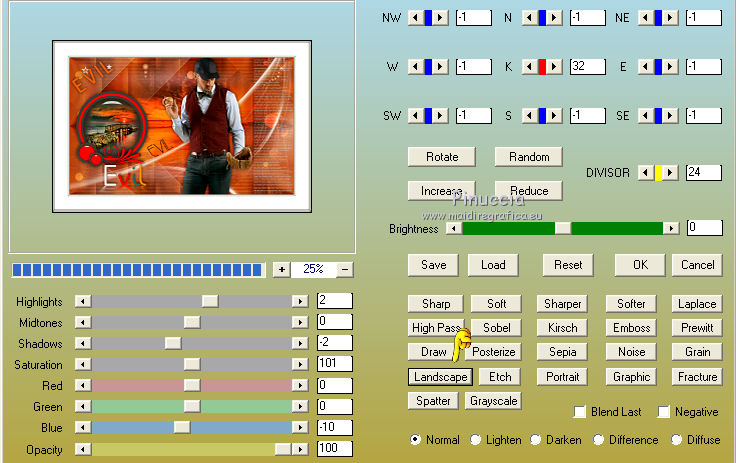
Task: Decrease K value with left arrow
Action: 529,67
